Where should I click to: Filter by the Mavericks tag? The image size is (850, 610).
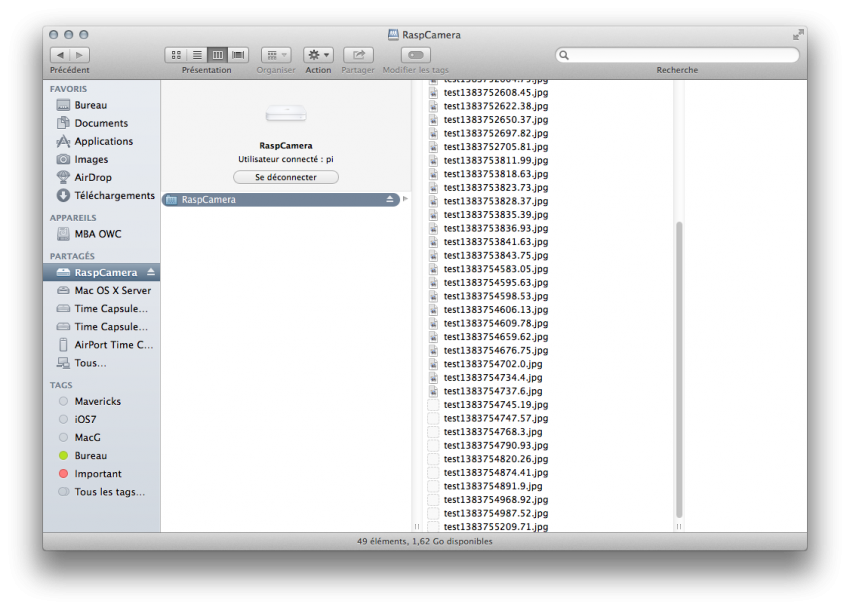[101, 401]
